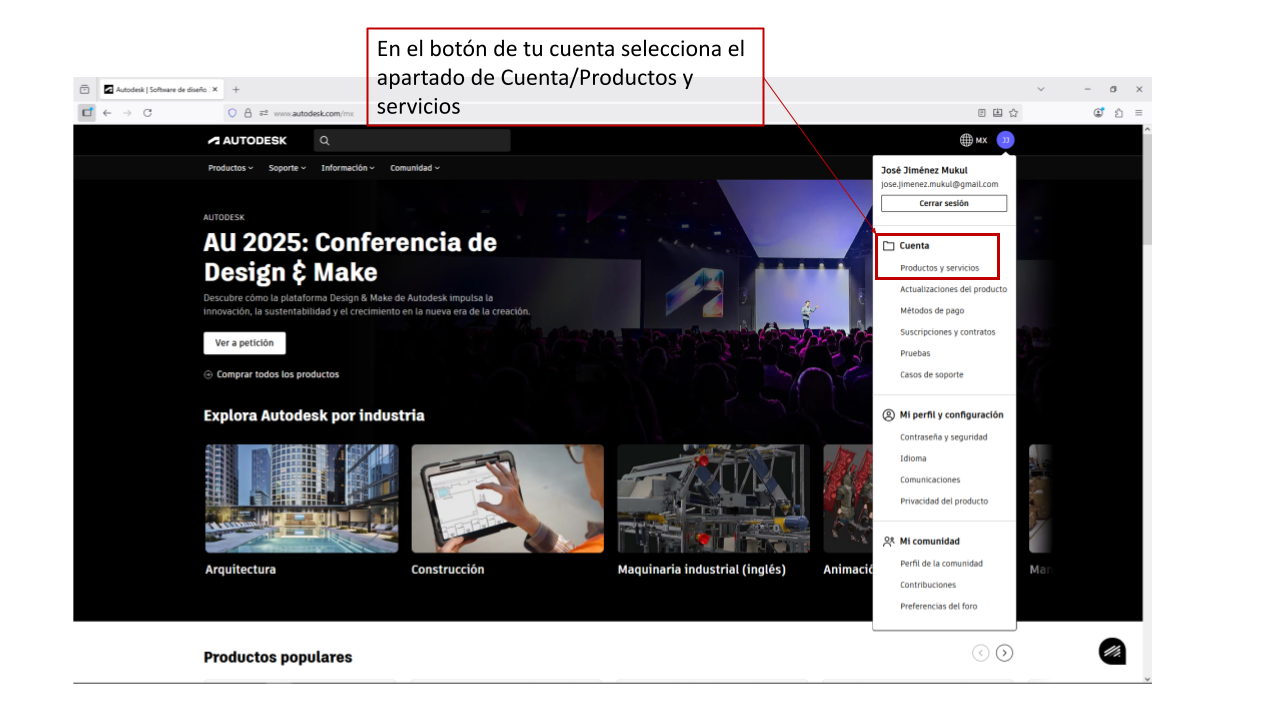
Task: Expand the list all tabs chevron
Action: (1041, 89)
